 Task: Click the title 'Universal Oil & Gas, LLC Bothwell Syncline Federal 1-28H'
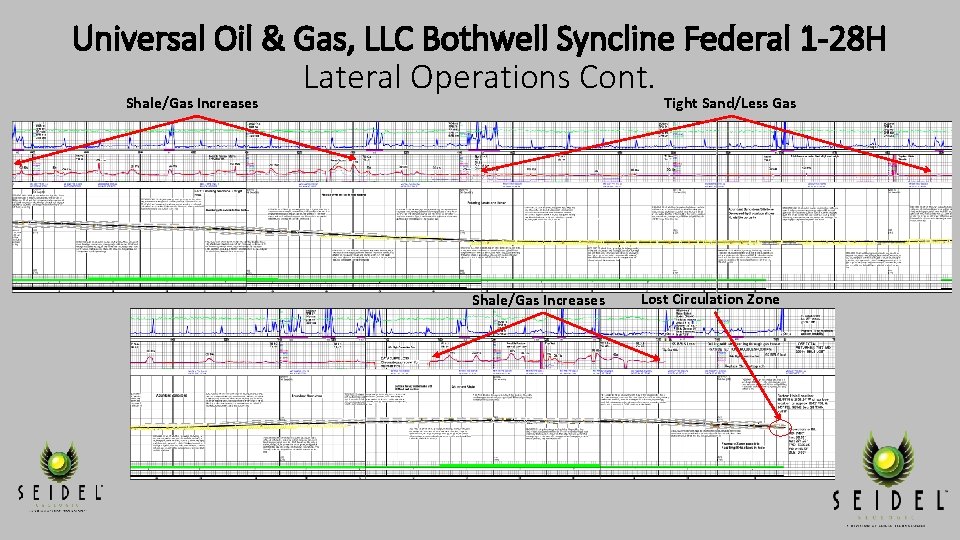coord(479,39)
